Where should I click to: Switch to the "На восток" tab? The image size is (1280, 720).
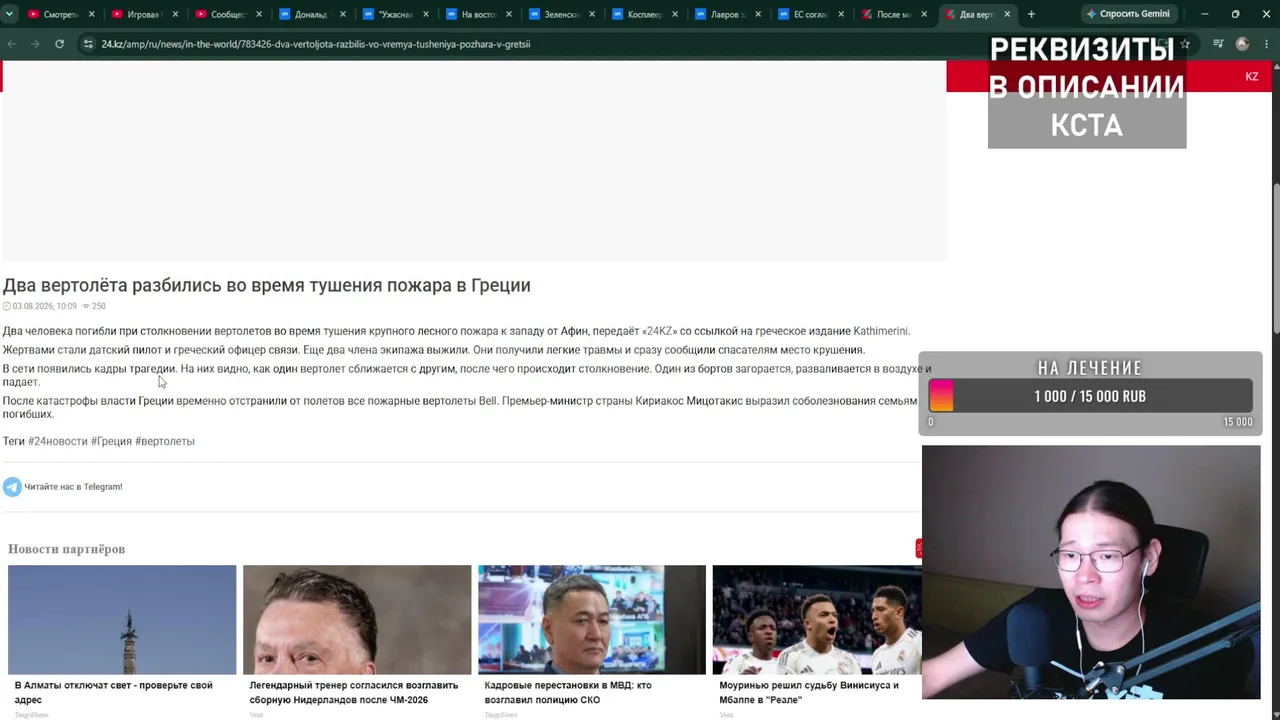477,14
